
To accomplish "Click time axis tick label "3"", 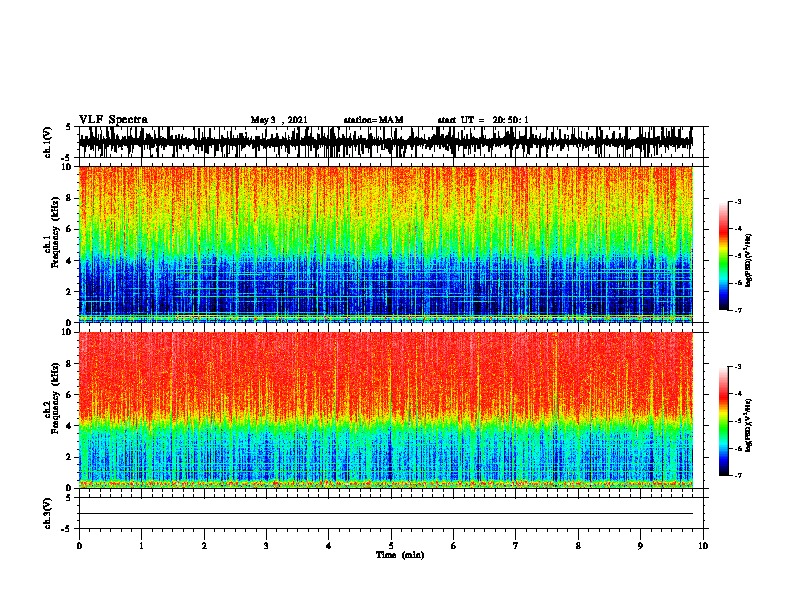I will coord(266,546).
